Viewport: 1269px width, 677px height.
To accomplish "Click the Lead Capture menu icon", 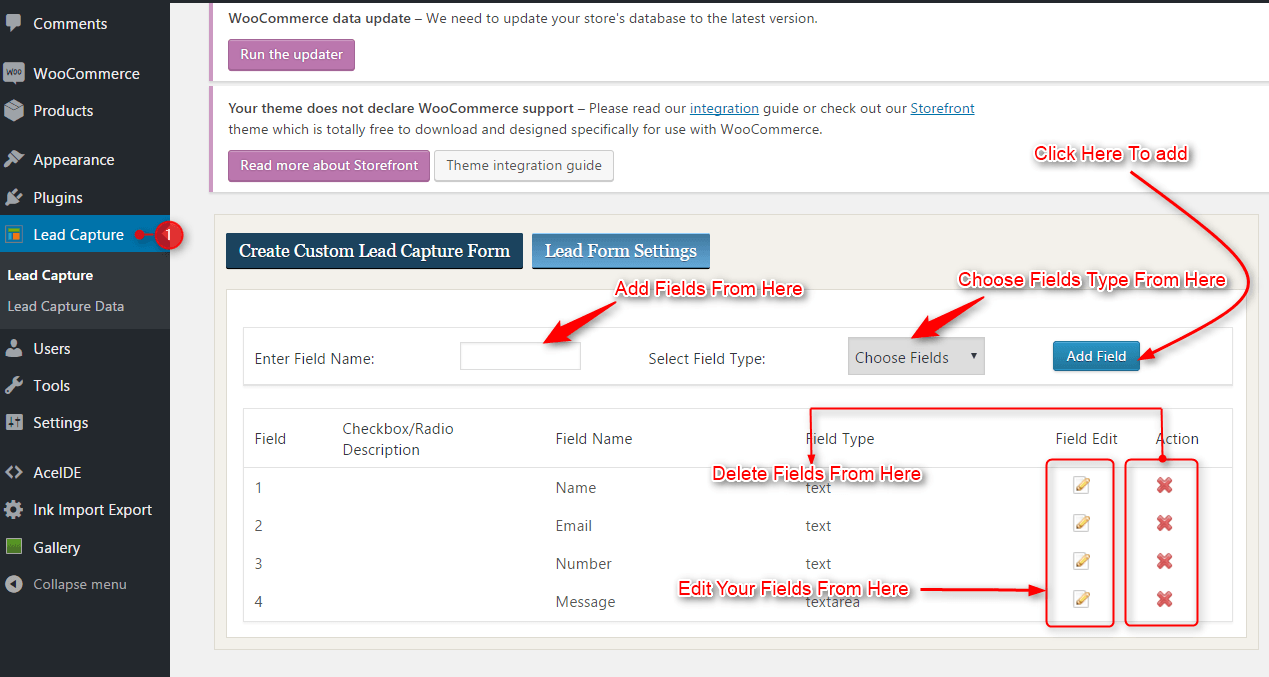I will coord(14,235).
